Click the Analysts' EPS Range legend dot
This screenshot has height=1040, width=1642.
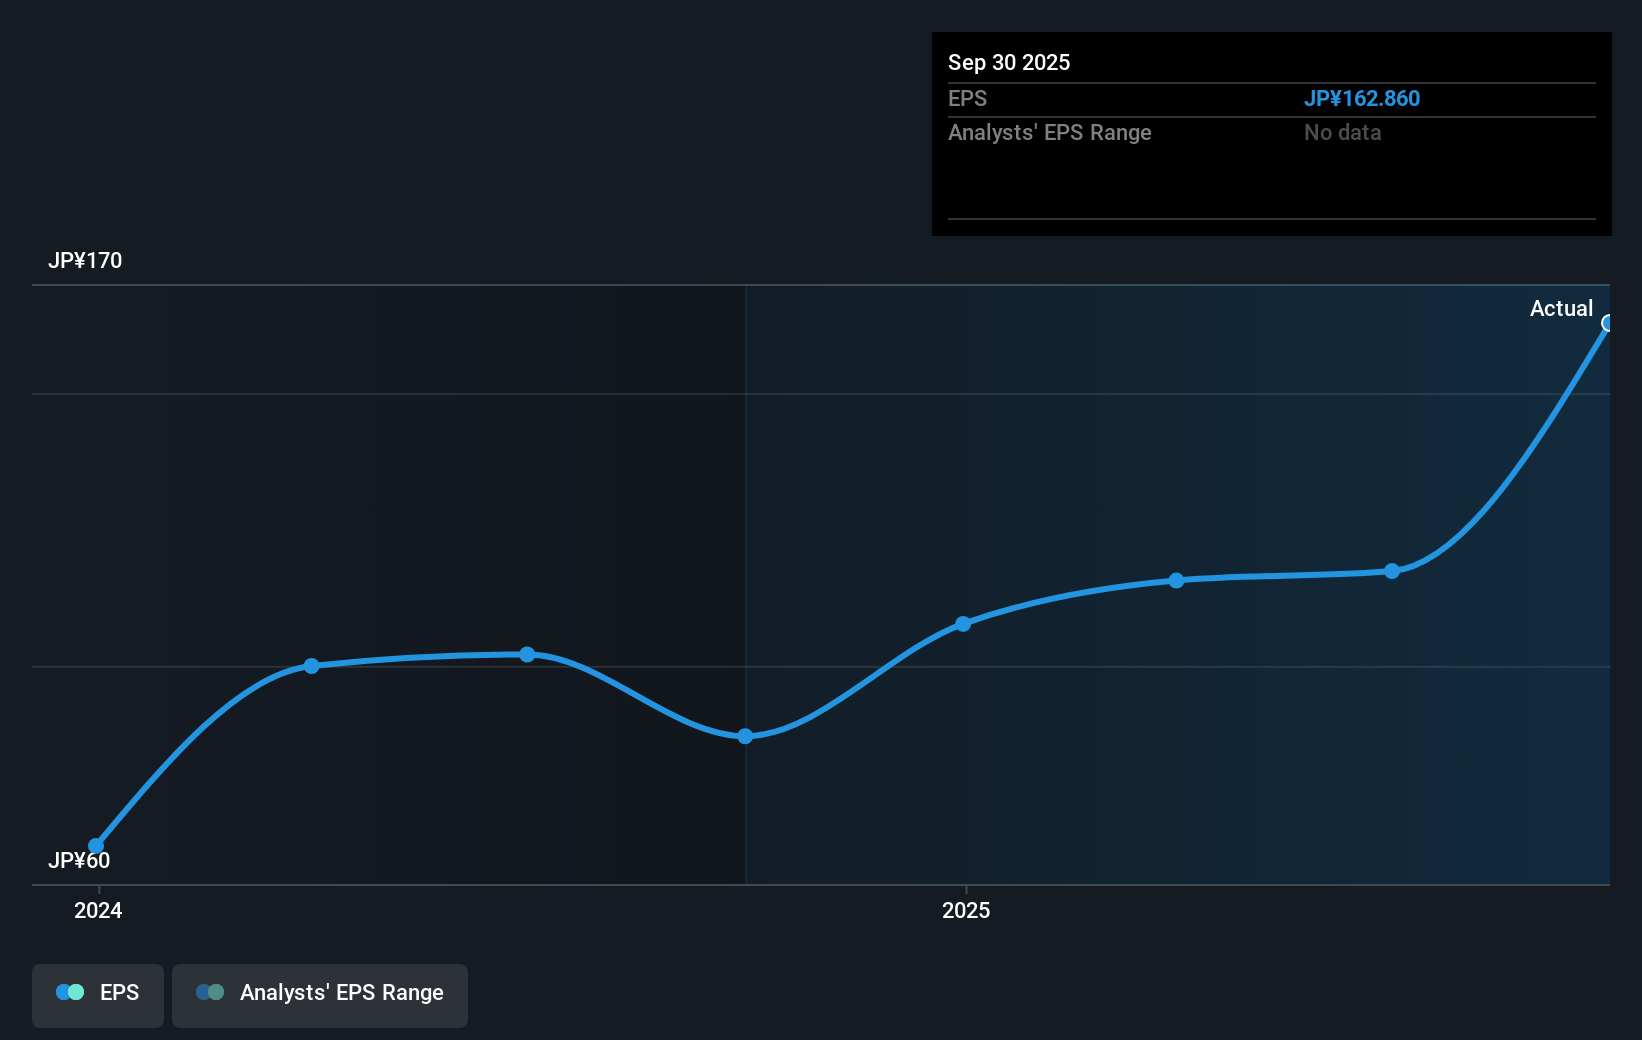210,992
